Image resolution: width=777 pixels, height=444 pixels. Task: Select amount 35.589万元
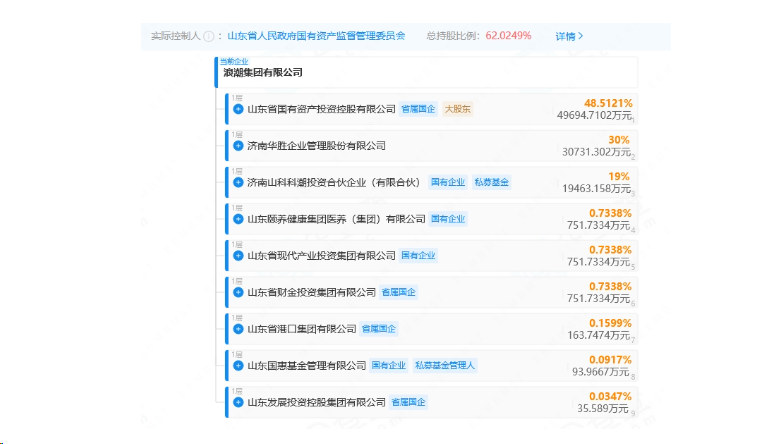click(x=604, y=409)
